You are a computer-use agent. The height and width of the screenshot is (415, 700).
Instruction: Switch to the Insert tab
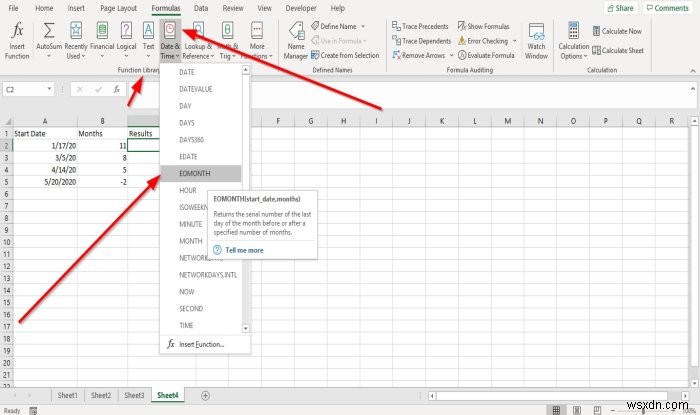tap(76, 8)
